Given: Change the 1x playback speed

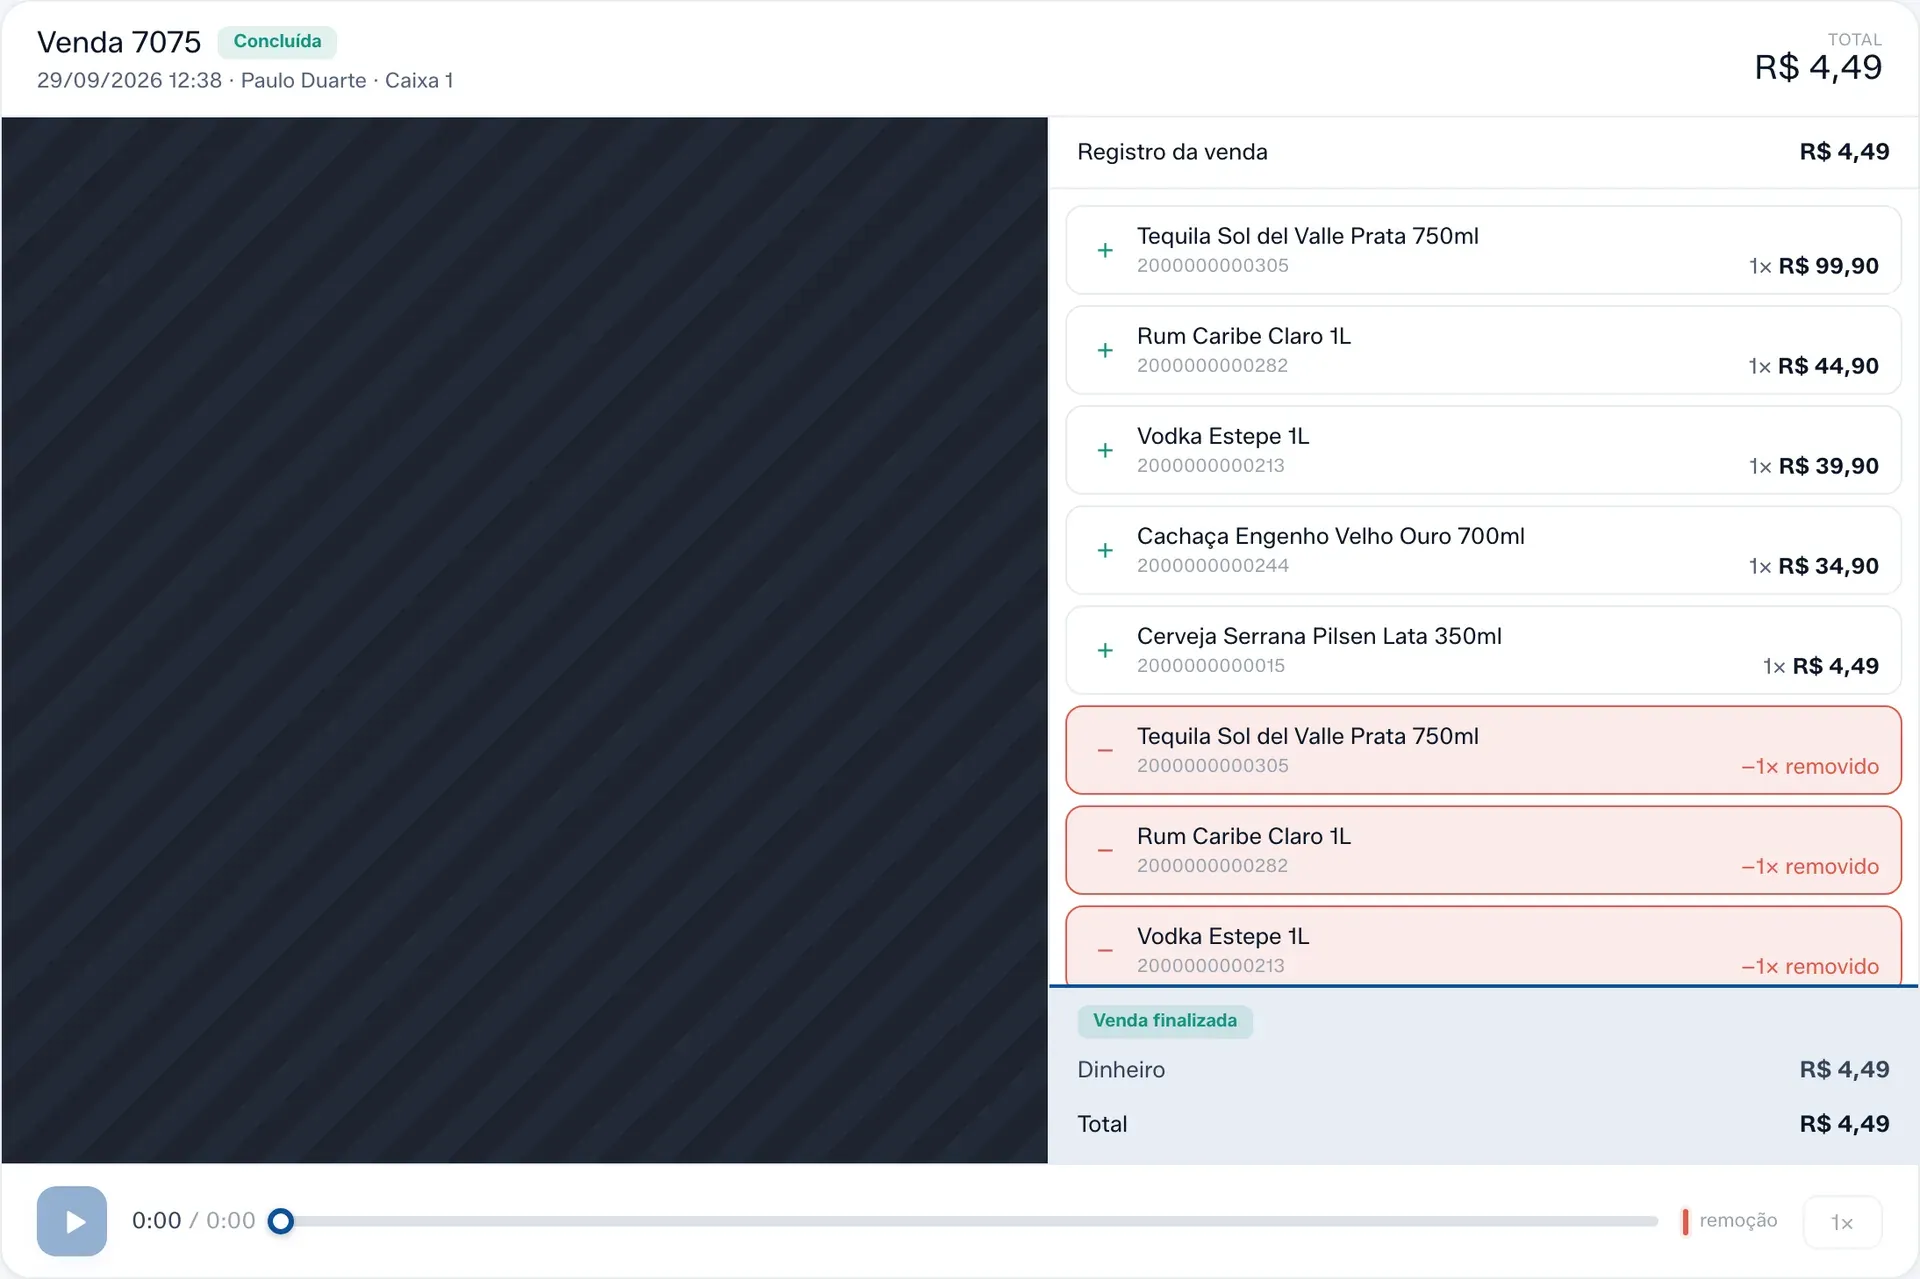Looking at the screenshot, I should click(1842, 1222).
